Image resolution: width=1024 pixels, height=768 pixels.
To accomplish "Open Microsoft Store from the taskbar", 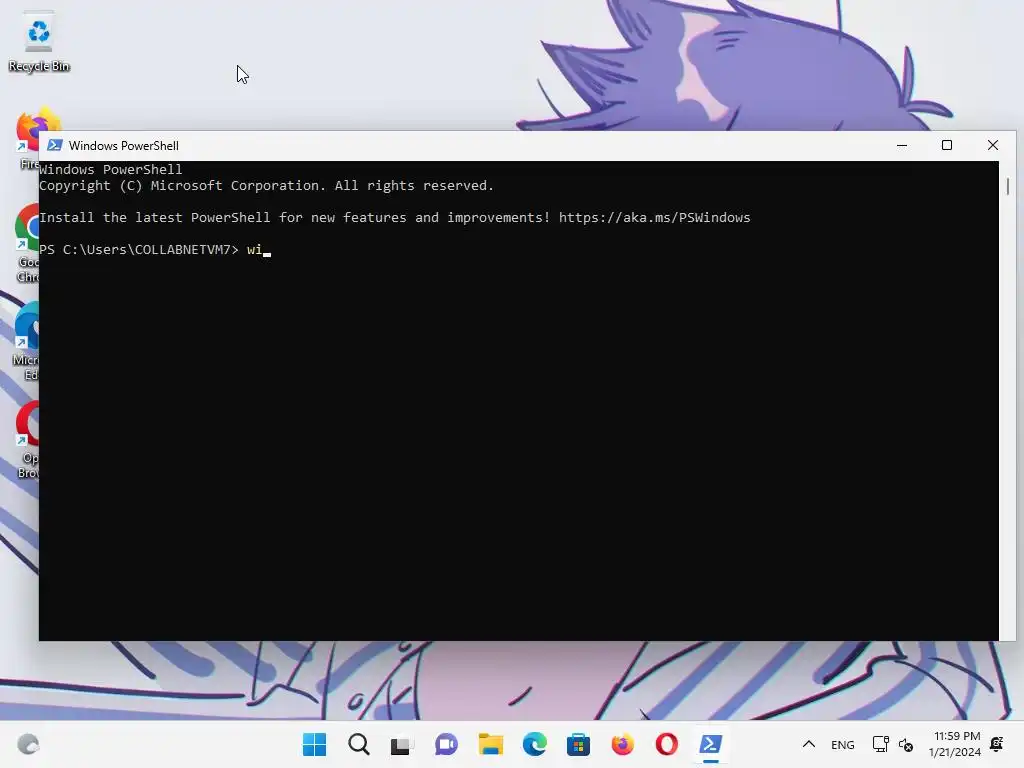I will click(578, 744).
